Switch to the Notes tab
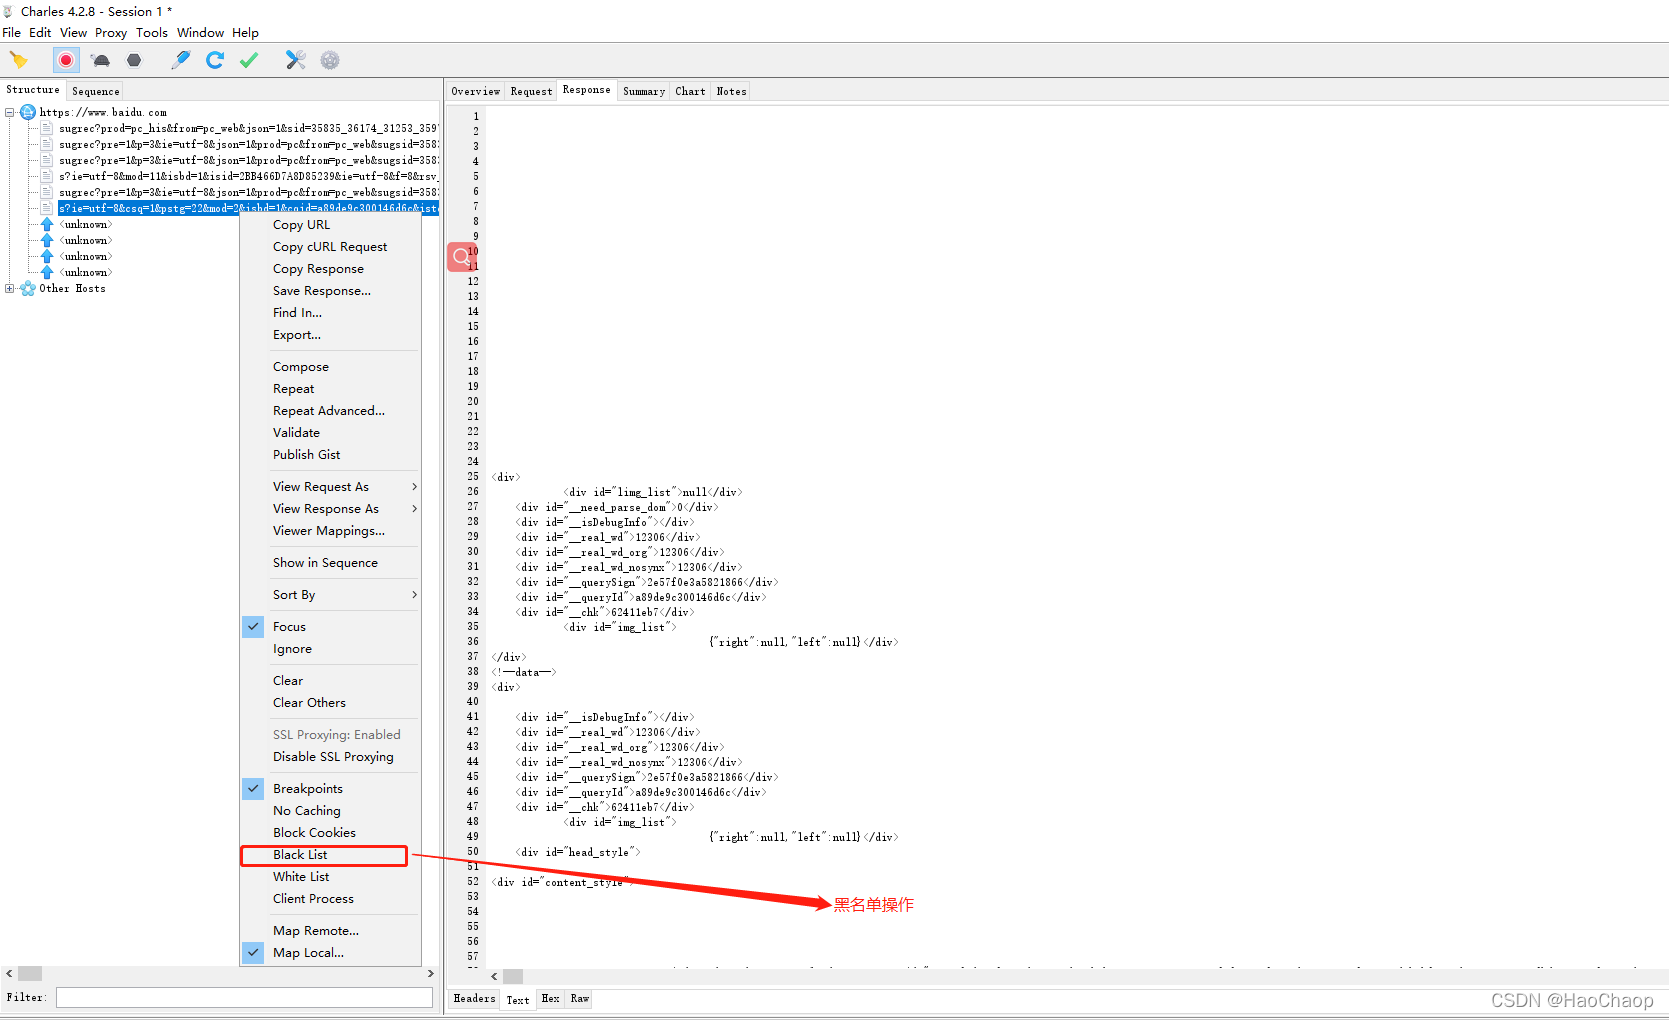1669x1020 pixels. click(x=731, y=91)
